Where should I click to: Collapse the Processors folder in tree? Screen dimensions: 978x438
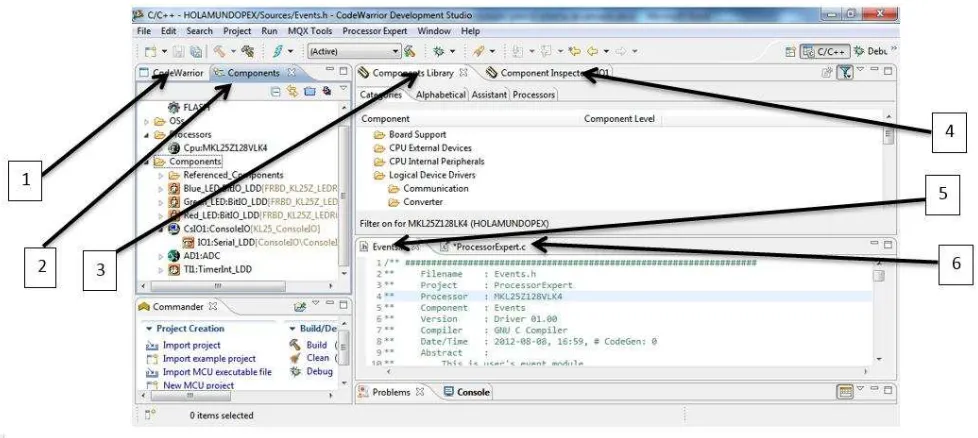click(147, 135)
